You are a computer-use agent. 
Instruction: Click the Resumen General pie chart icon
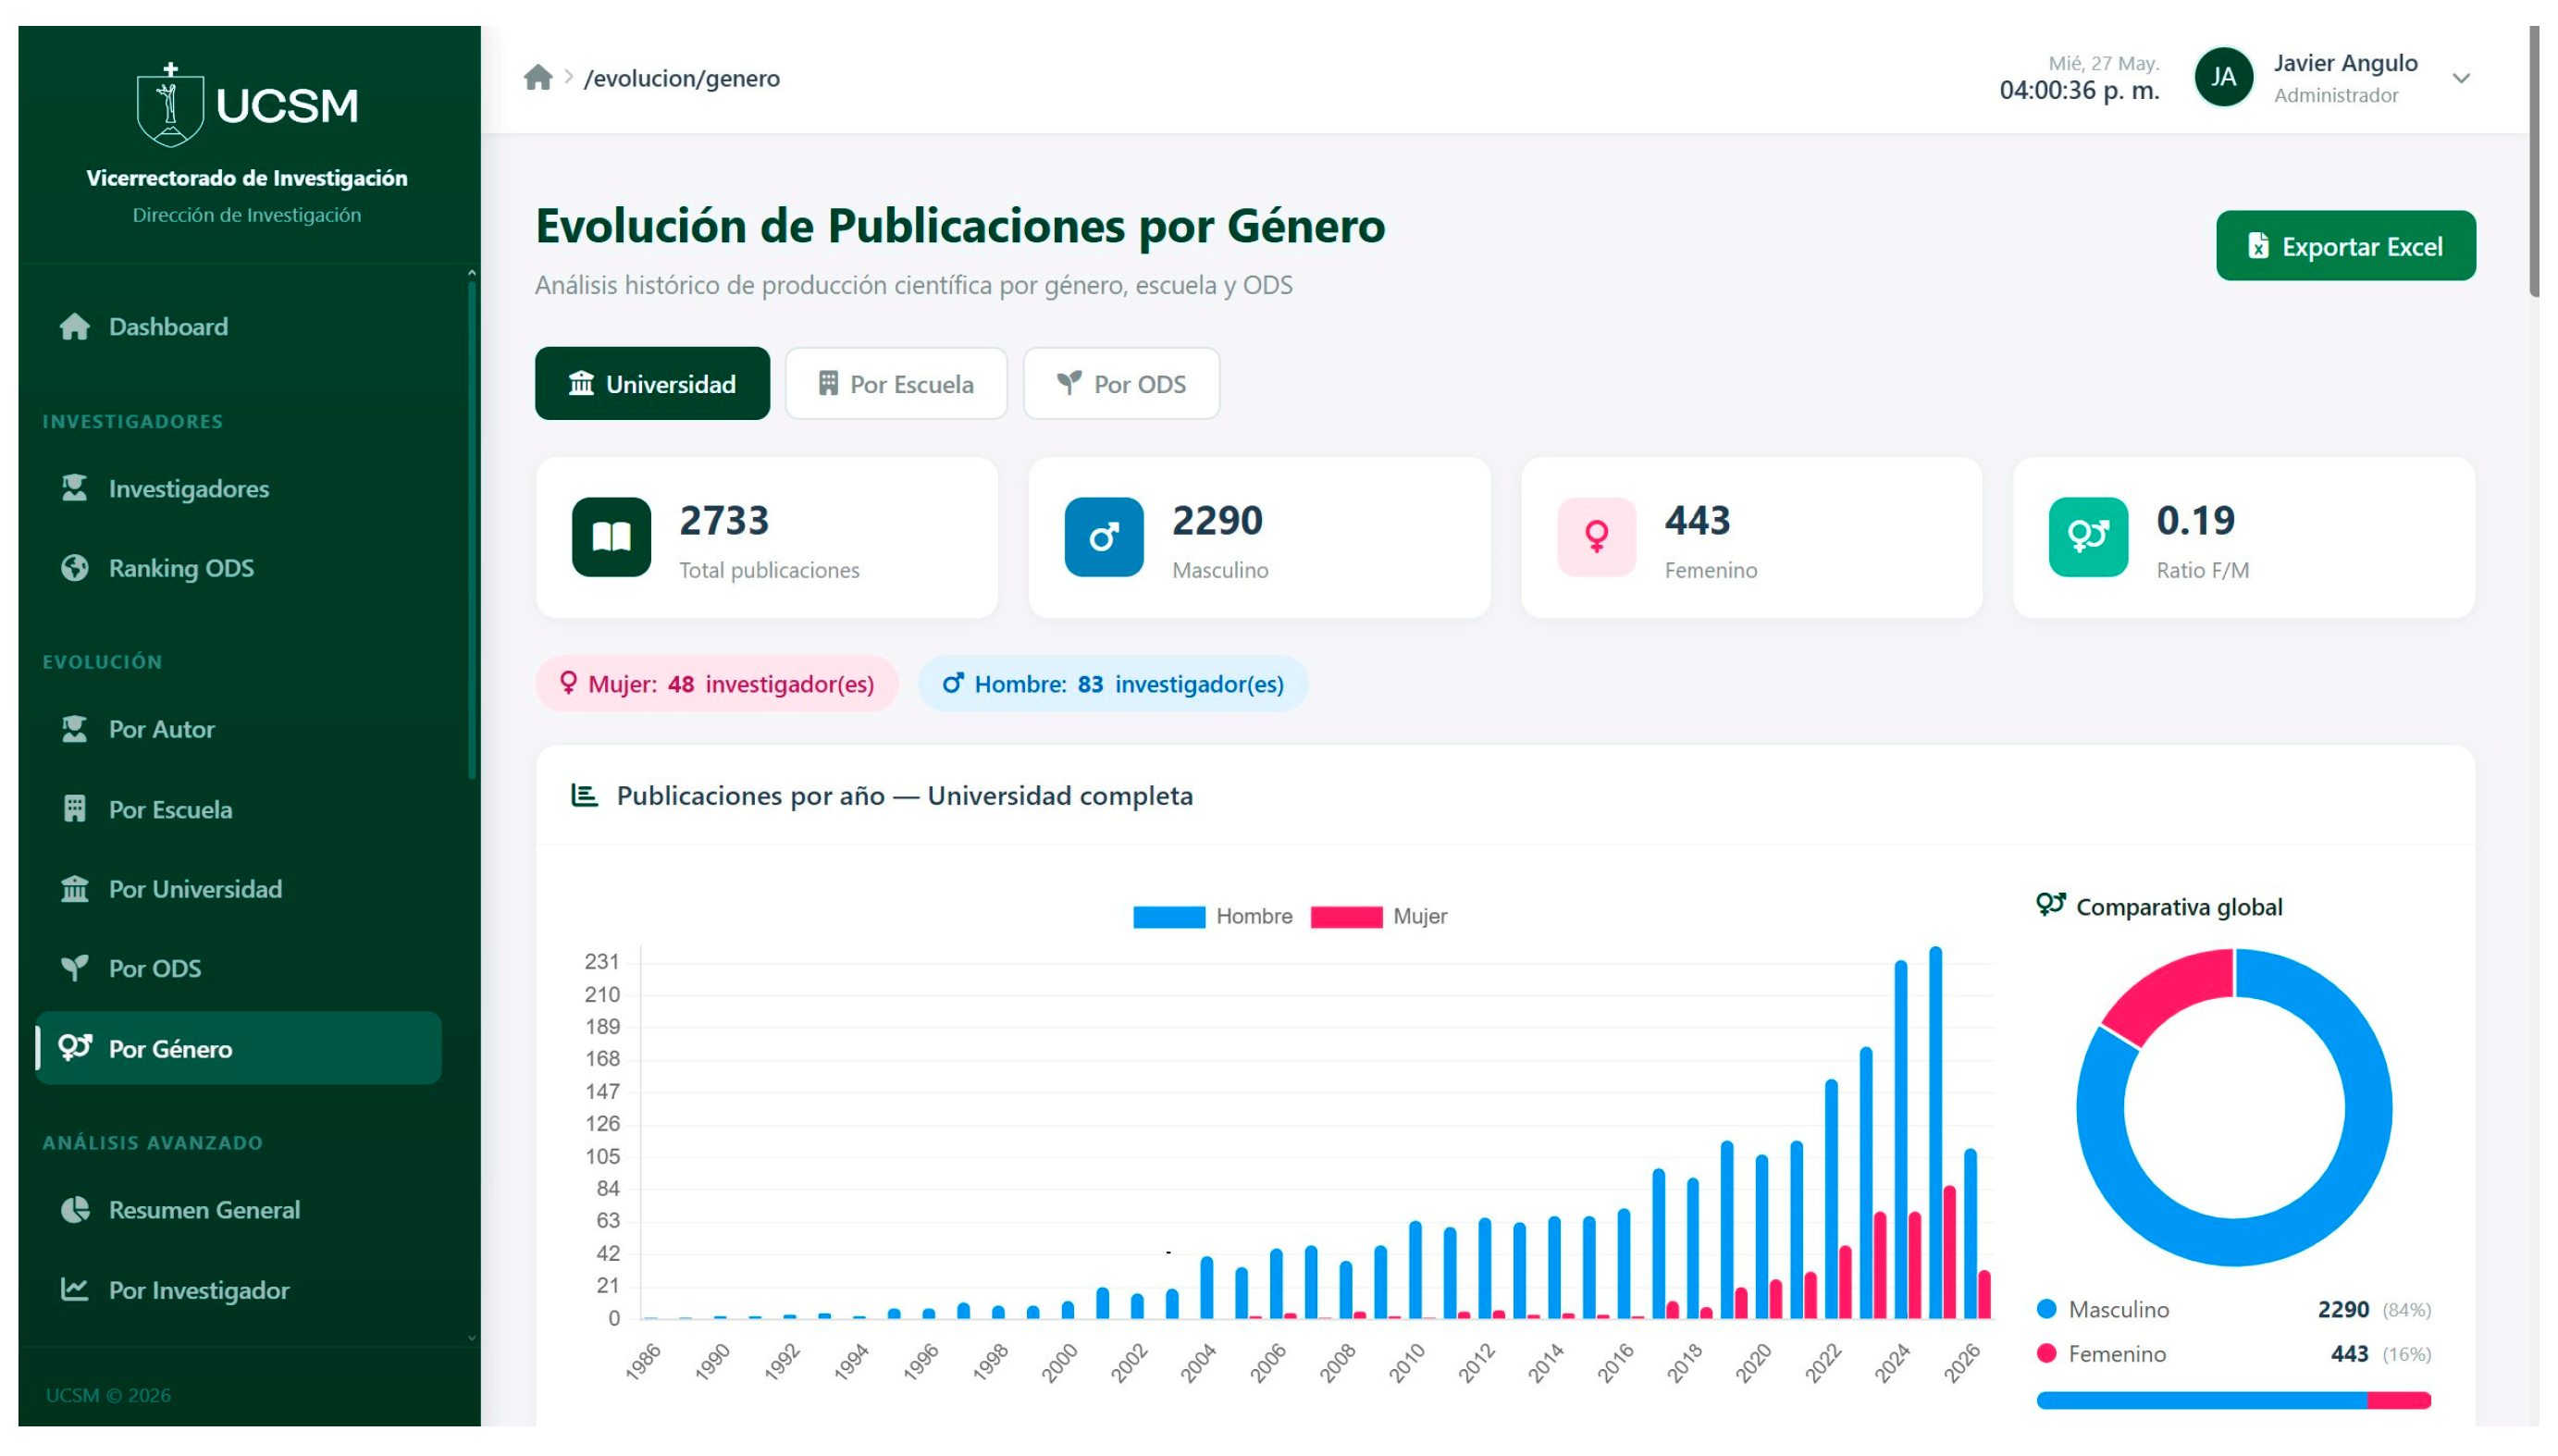[75, 1210]
